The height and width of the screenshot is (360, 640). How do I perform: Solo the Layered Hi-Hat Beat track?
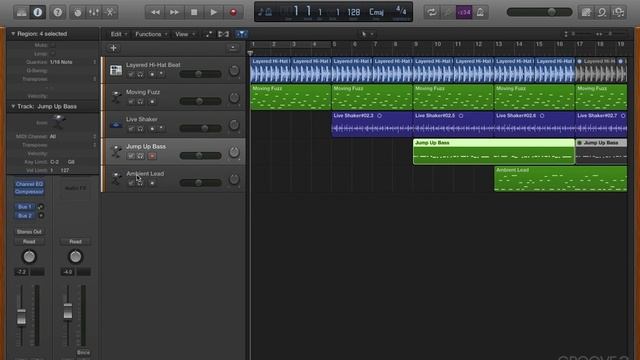[140, 74]
